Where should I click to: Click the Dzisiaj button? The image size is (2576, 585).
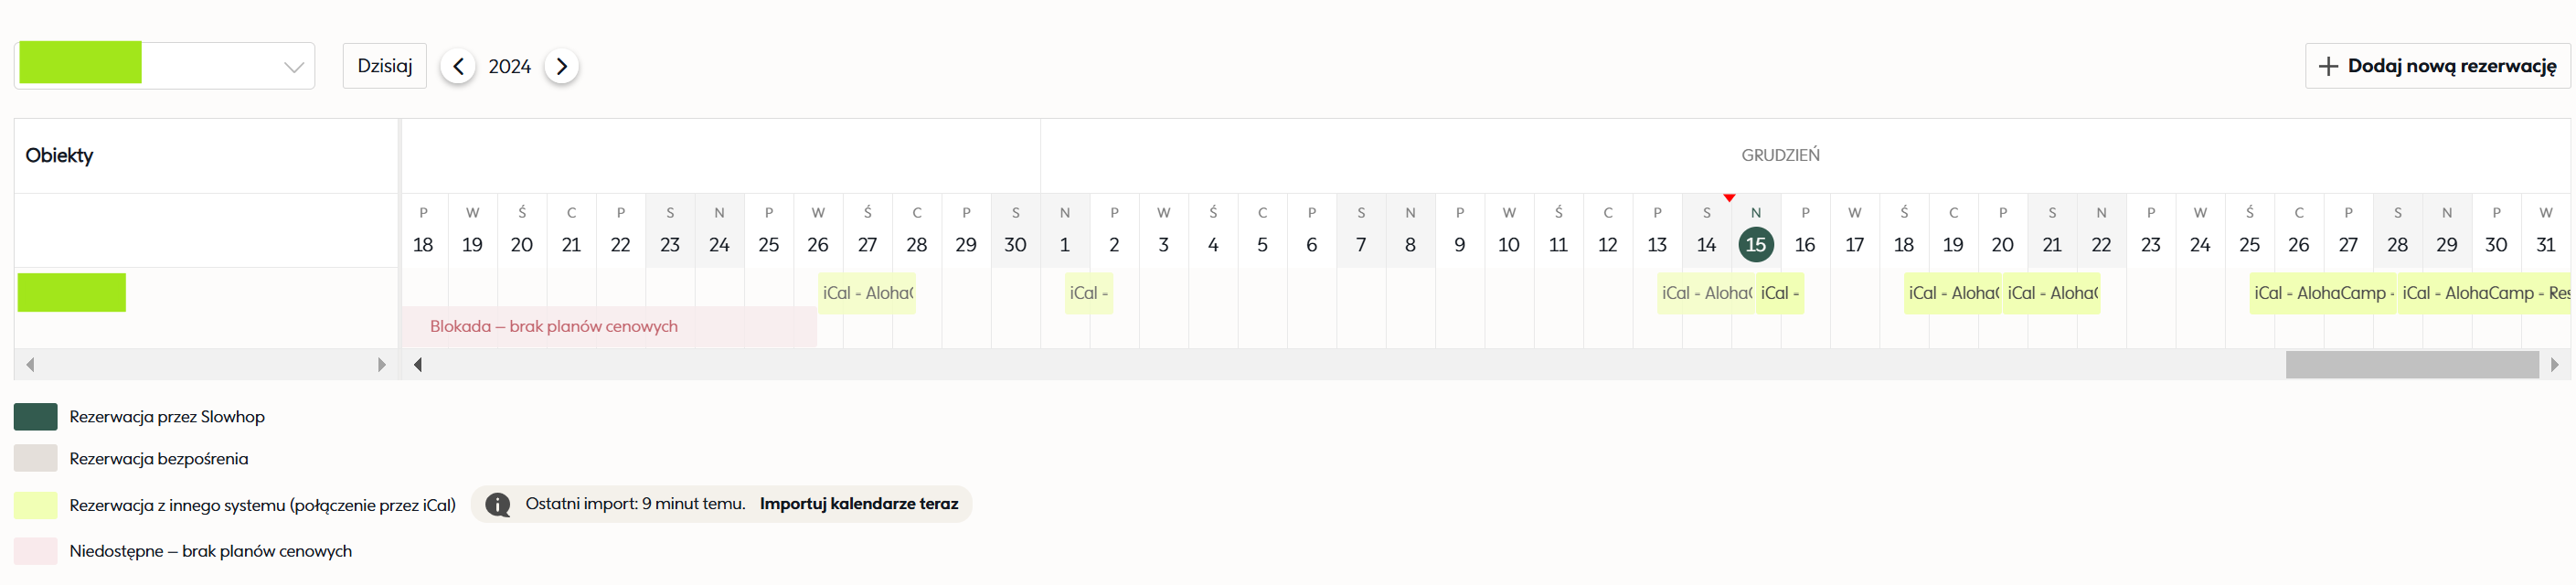click(x=385, y=66)
